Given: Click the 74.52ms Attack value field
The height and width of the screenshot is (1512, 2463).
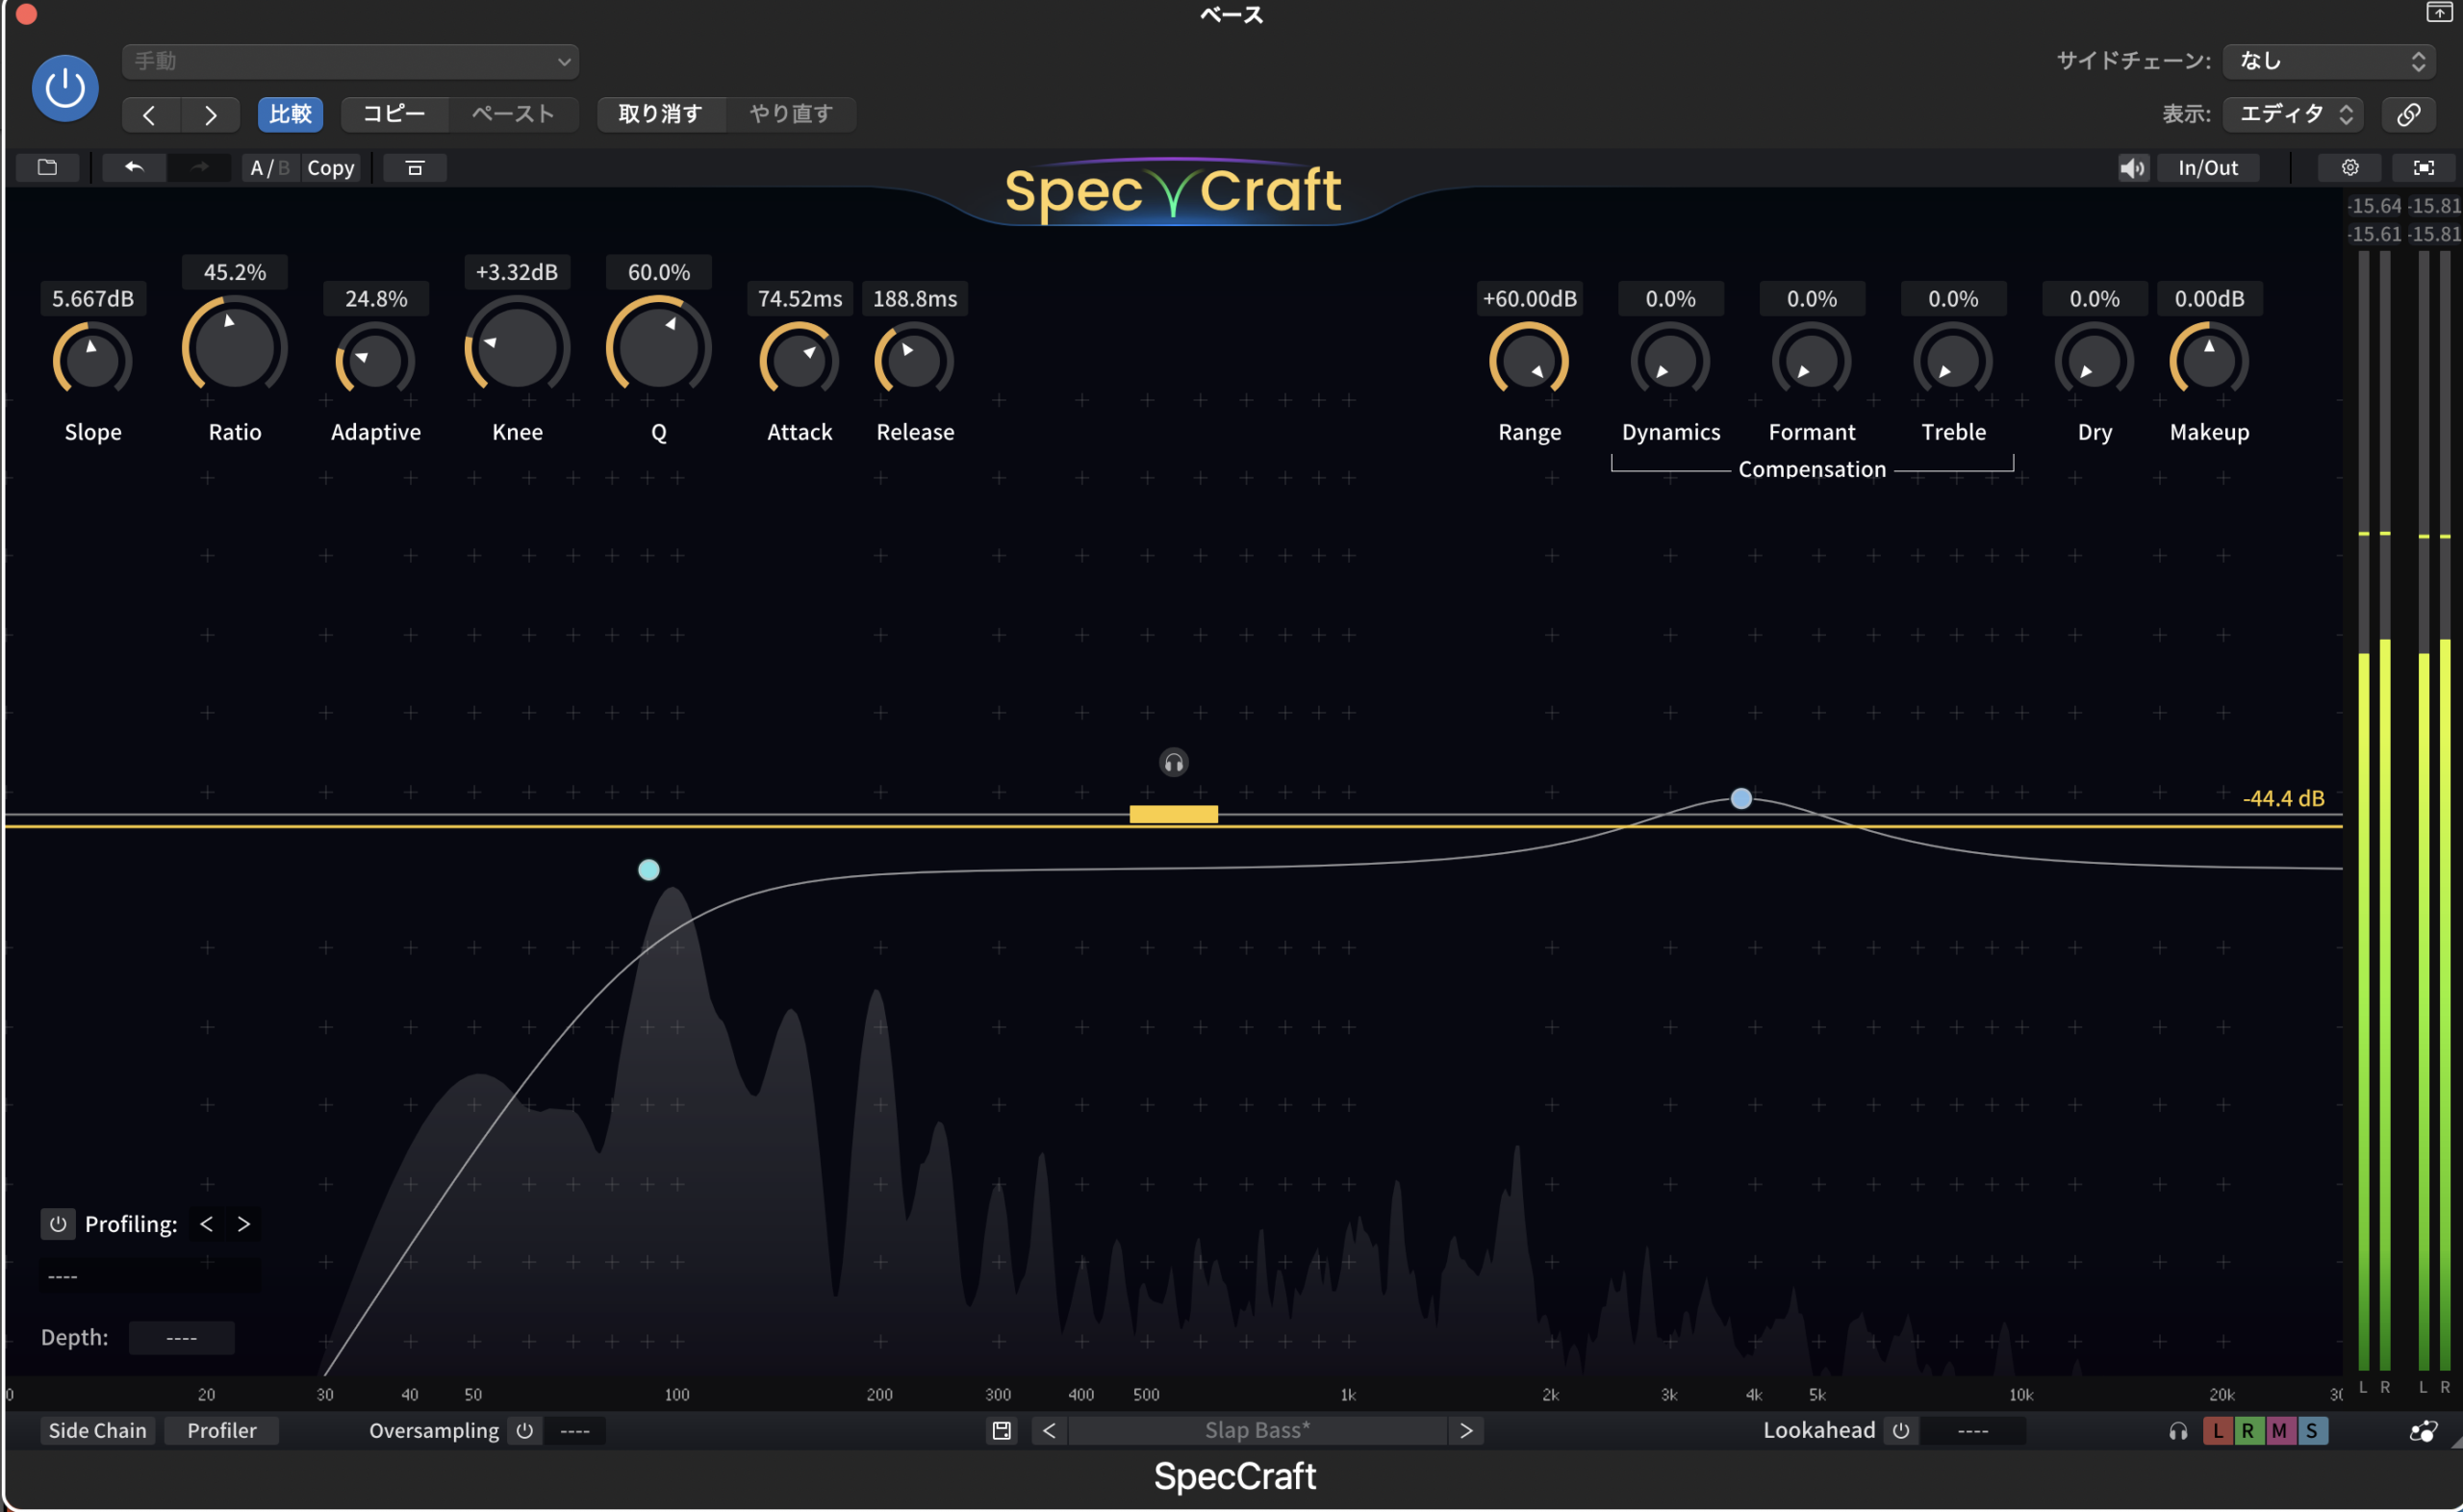Looking at the screenshot, I should [x=799, y=299].
